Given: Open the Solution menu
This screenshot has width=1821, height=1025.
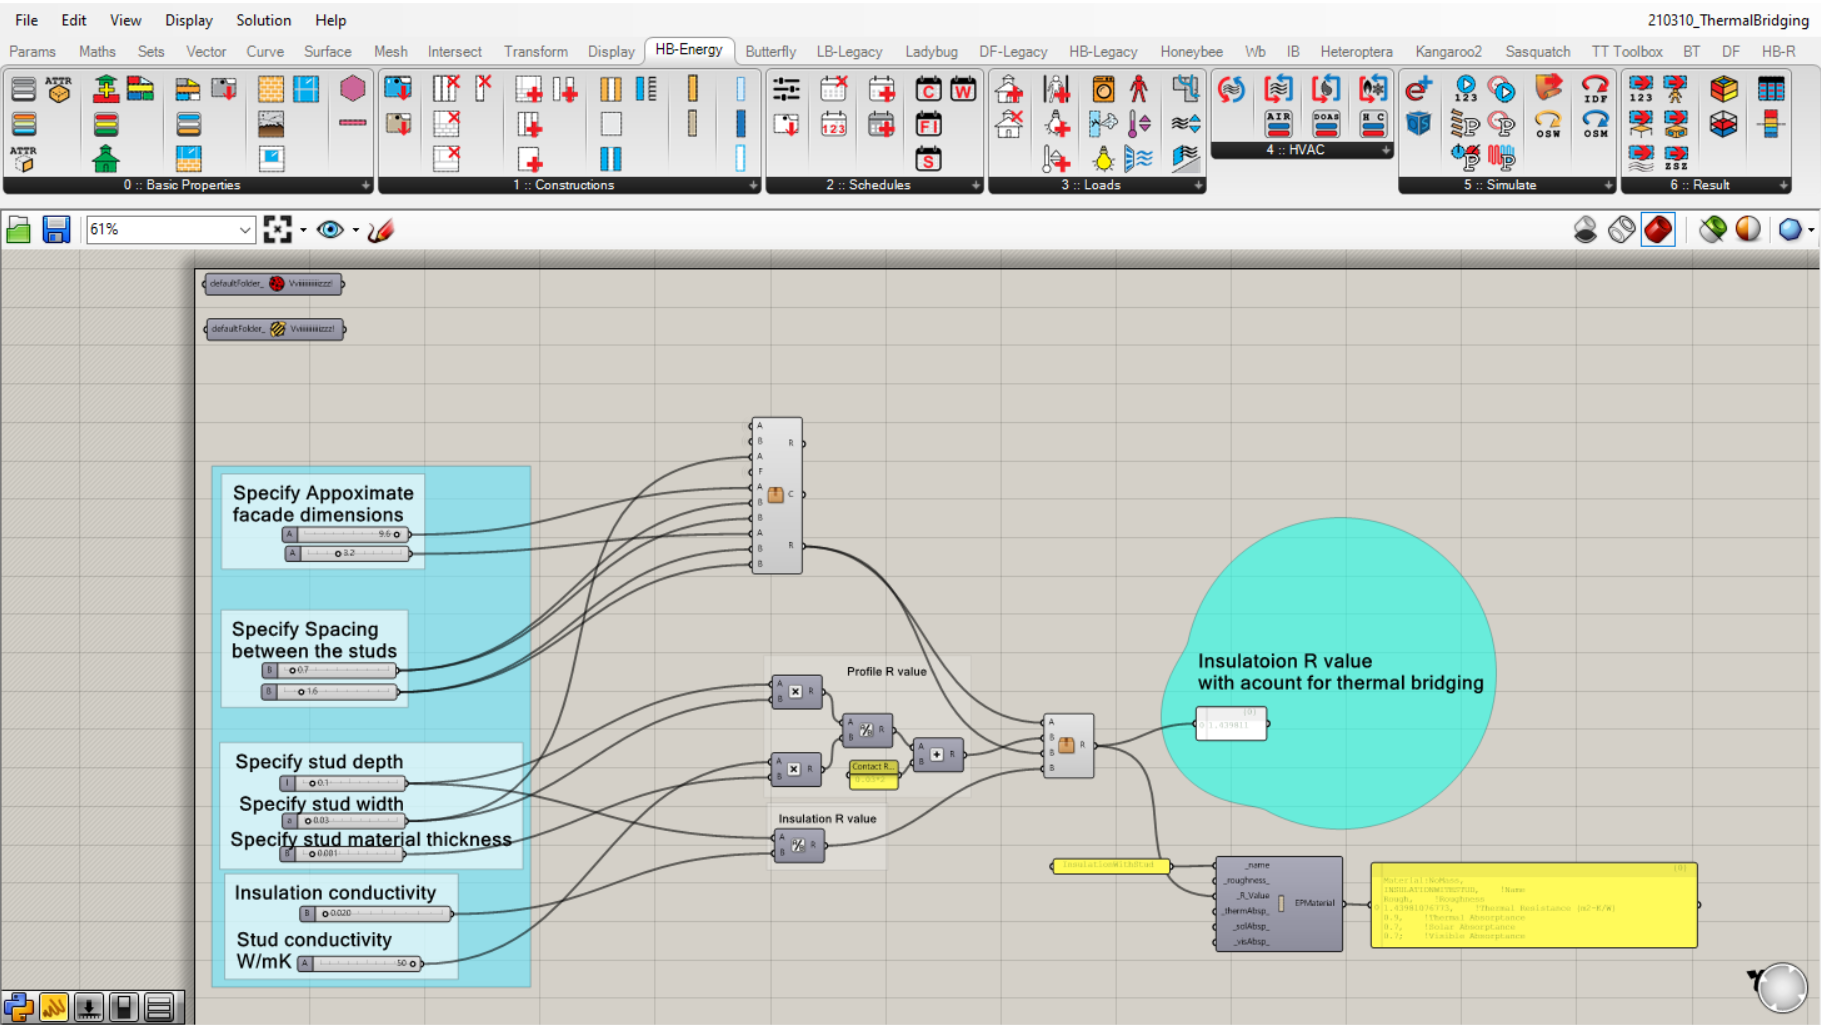Looking at the screenshot, I should point(263,20).
